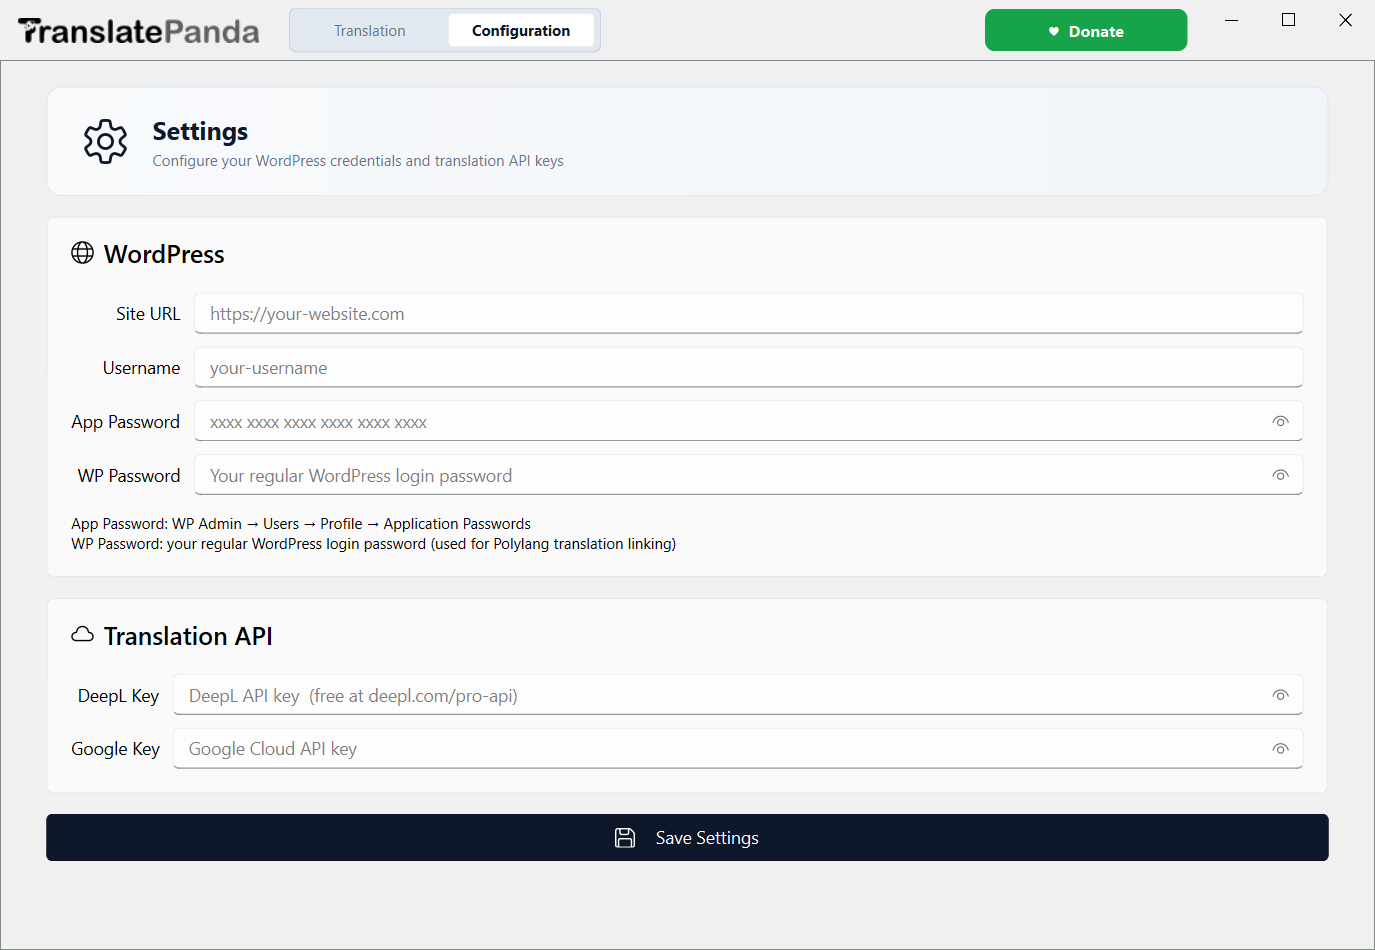Maximize the TranslatePanda window
1375x950 pixels.
coord(1289,20)
